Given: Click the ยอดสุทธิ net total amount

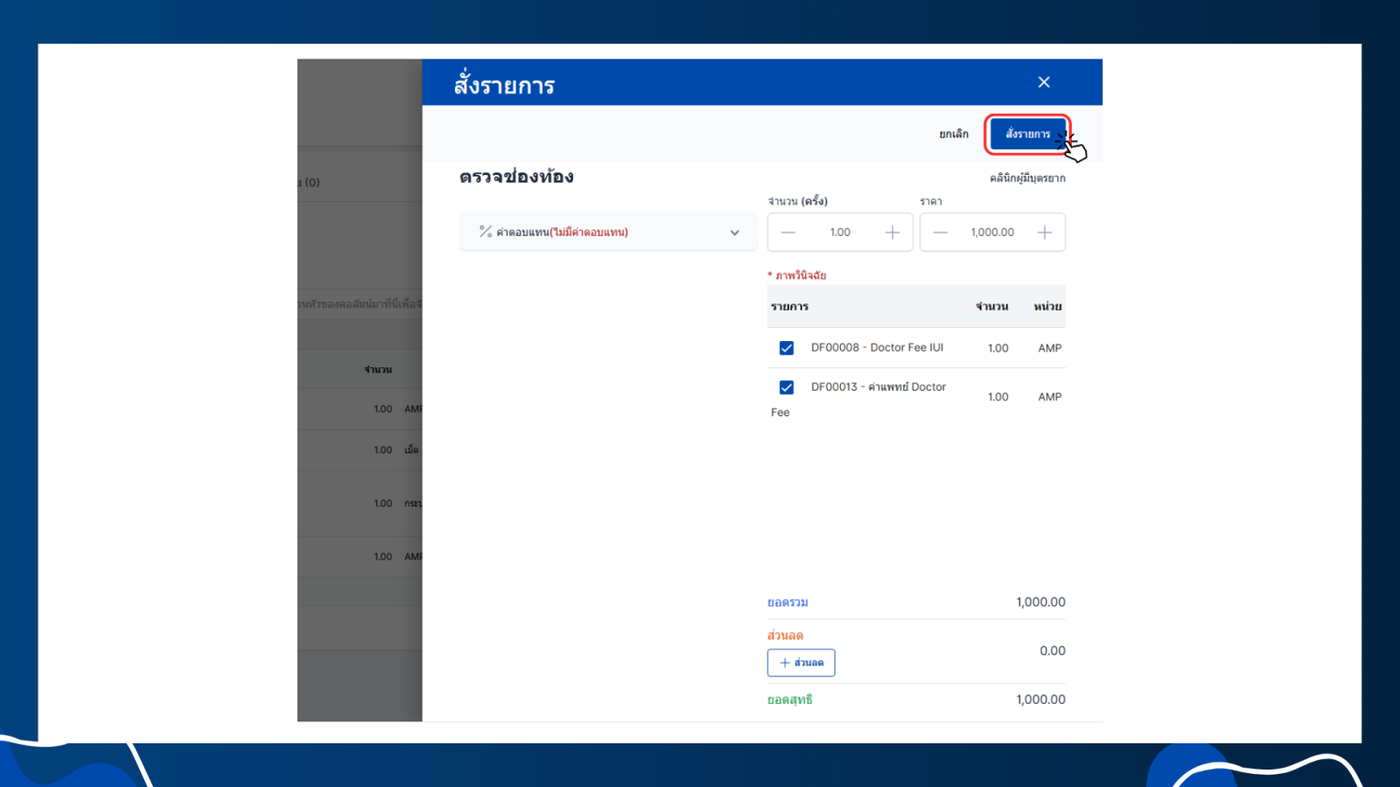Looking at the screenshot, I should point(1040,700).
